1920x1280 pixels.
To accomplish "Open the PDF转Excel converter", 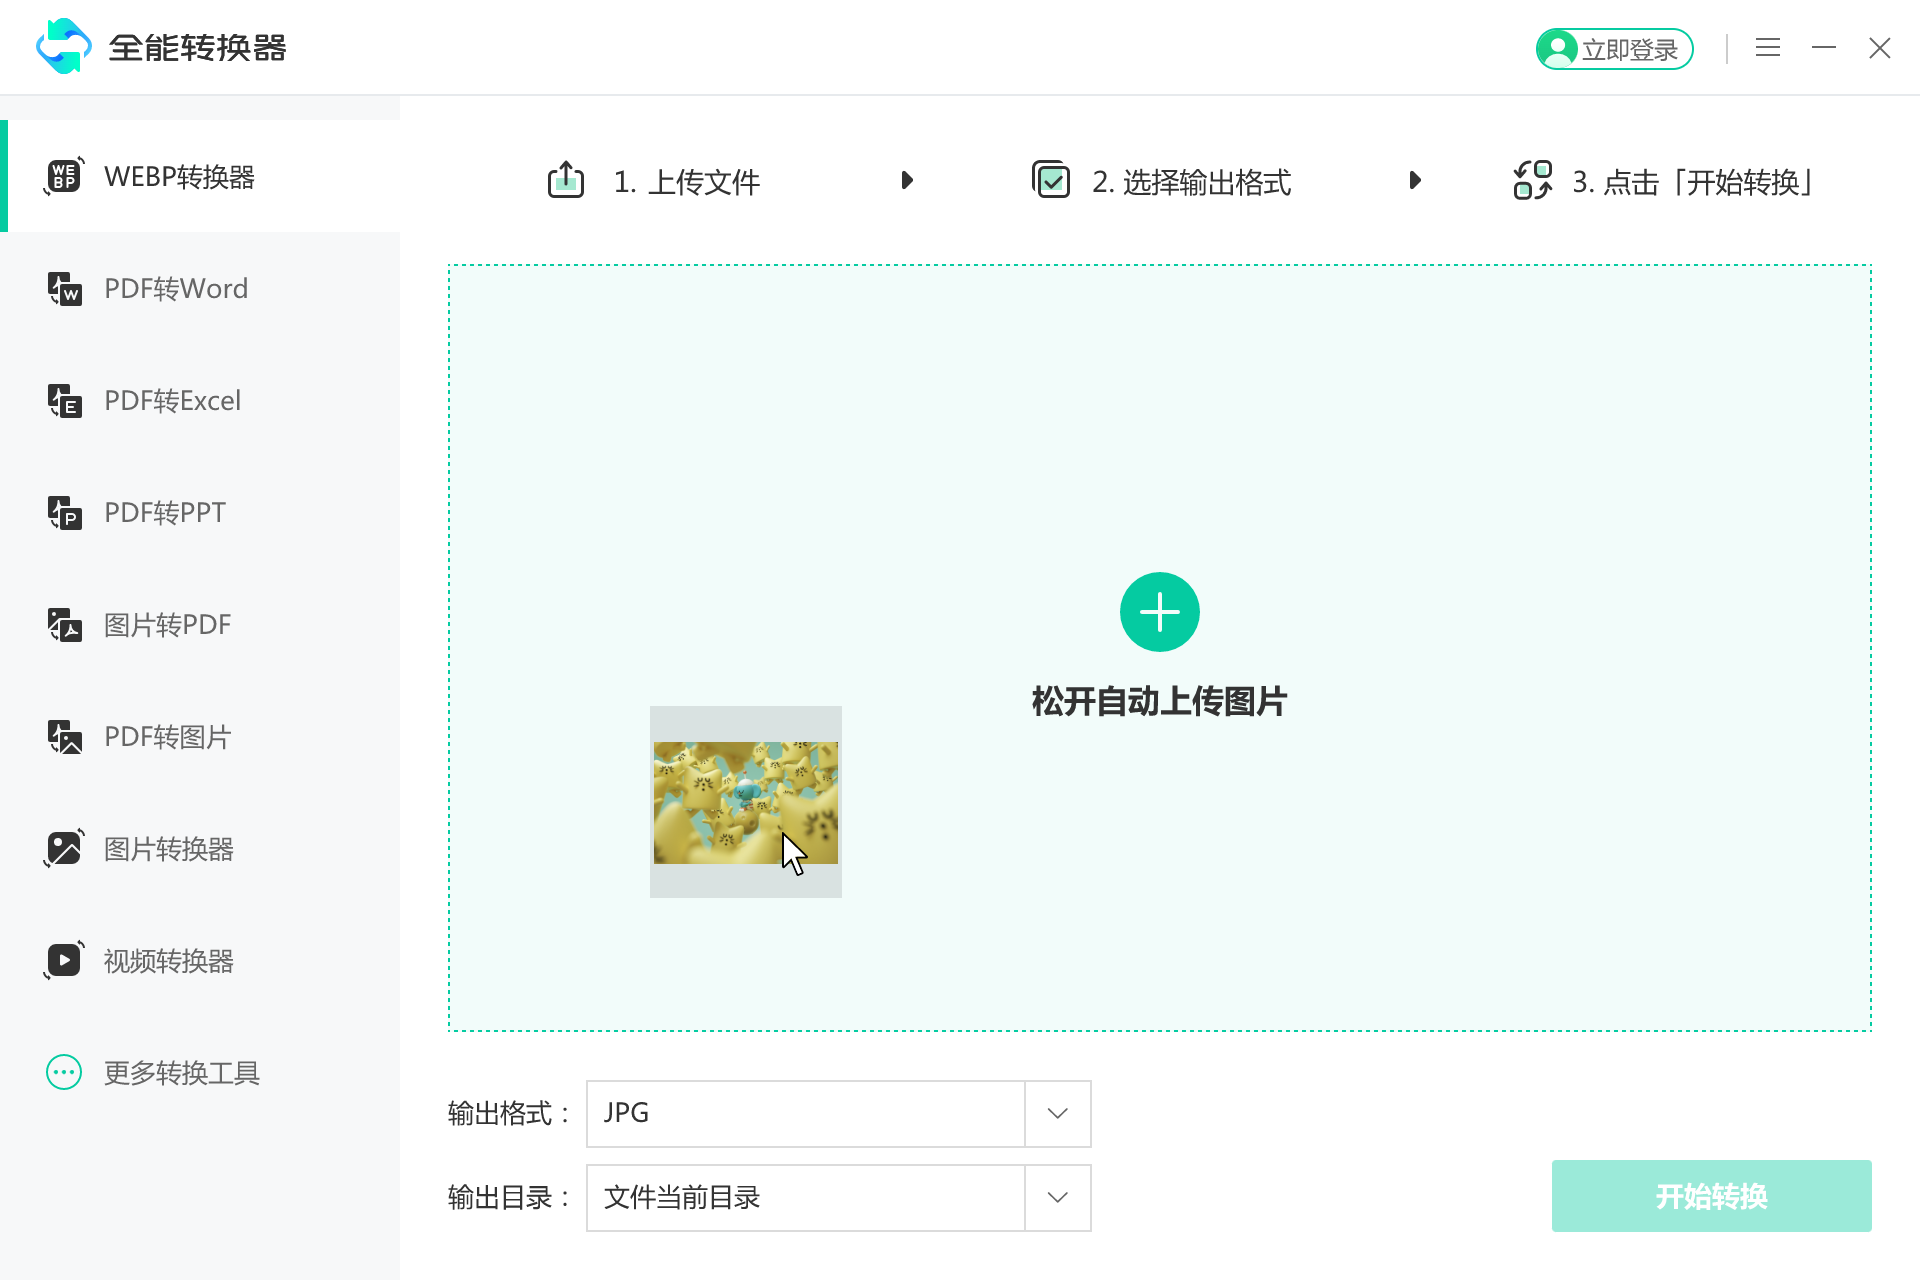I will click(x=171, y=401).
